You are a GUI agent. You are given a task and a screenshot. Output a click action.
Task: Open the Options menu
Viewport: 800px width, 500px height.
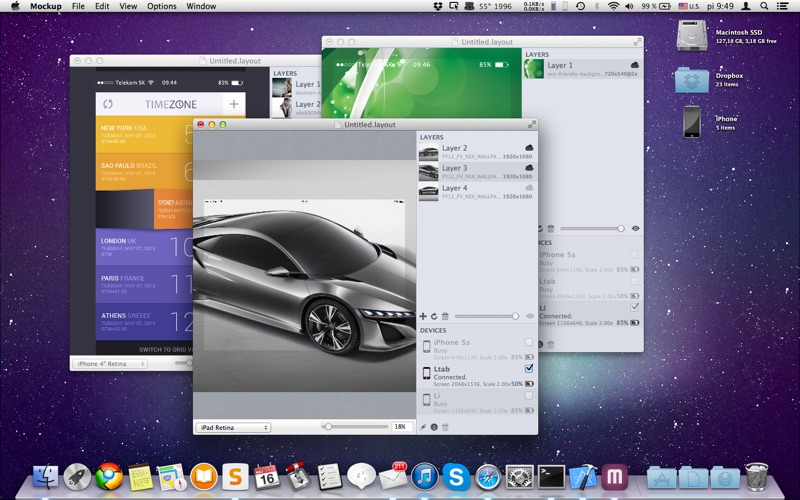point(162,6)
